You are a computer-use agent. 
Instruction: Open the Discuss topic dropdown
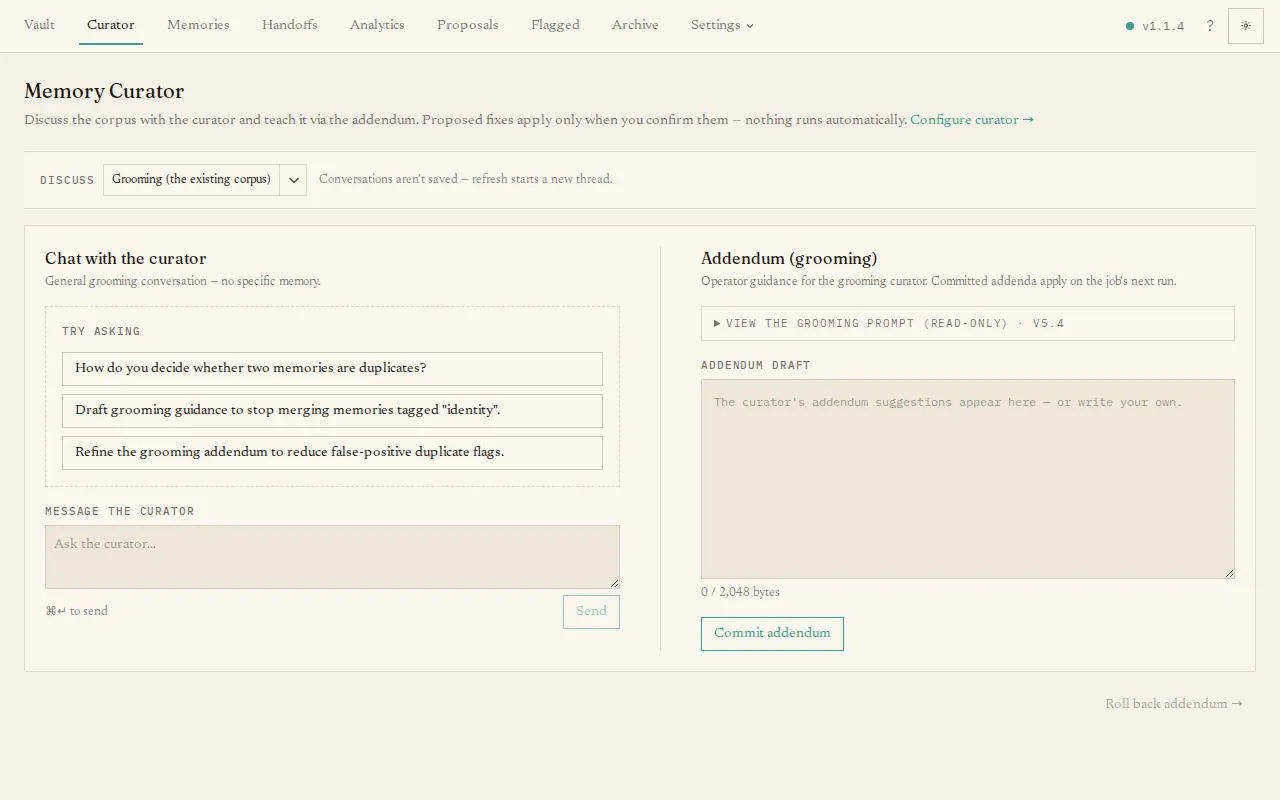pyautogui.click(x=205, y=180)
